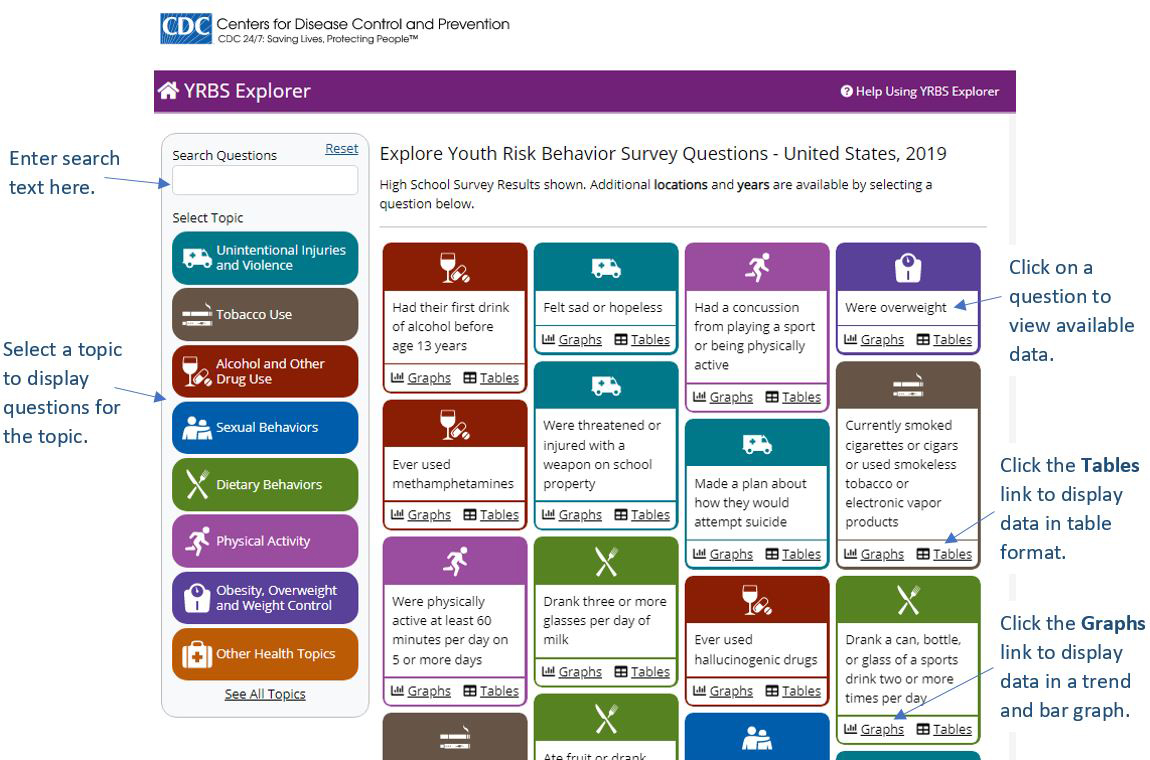Click inside the Search Questions text box
This screenshot has width=1150, height=760.
[264, 180]
